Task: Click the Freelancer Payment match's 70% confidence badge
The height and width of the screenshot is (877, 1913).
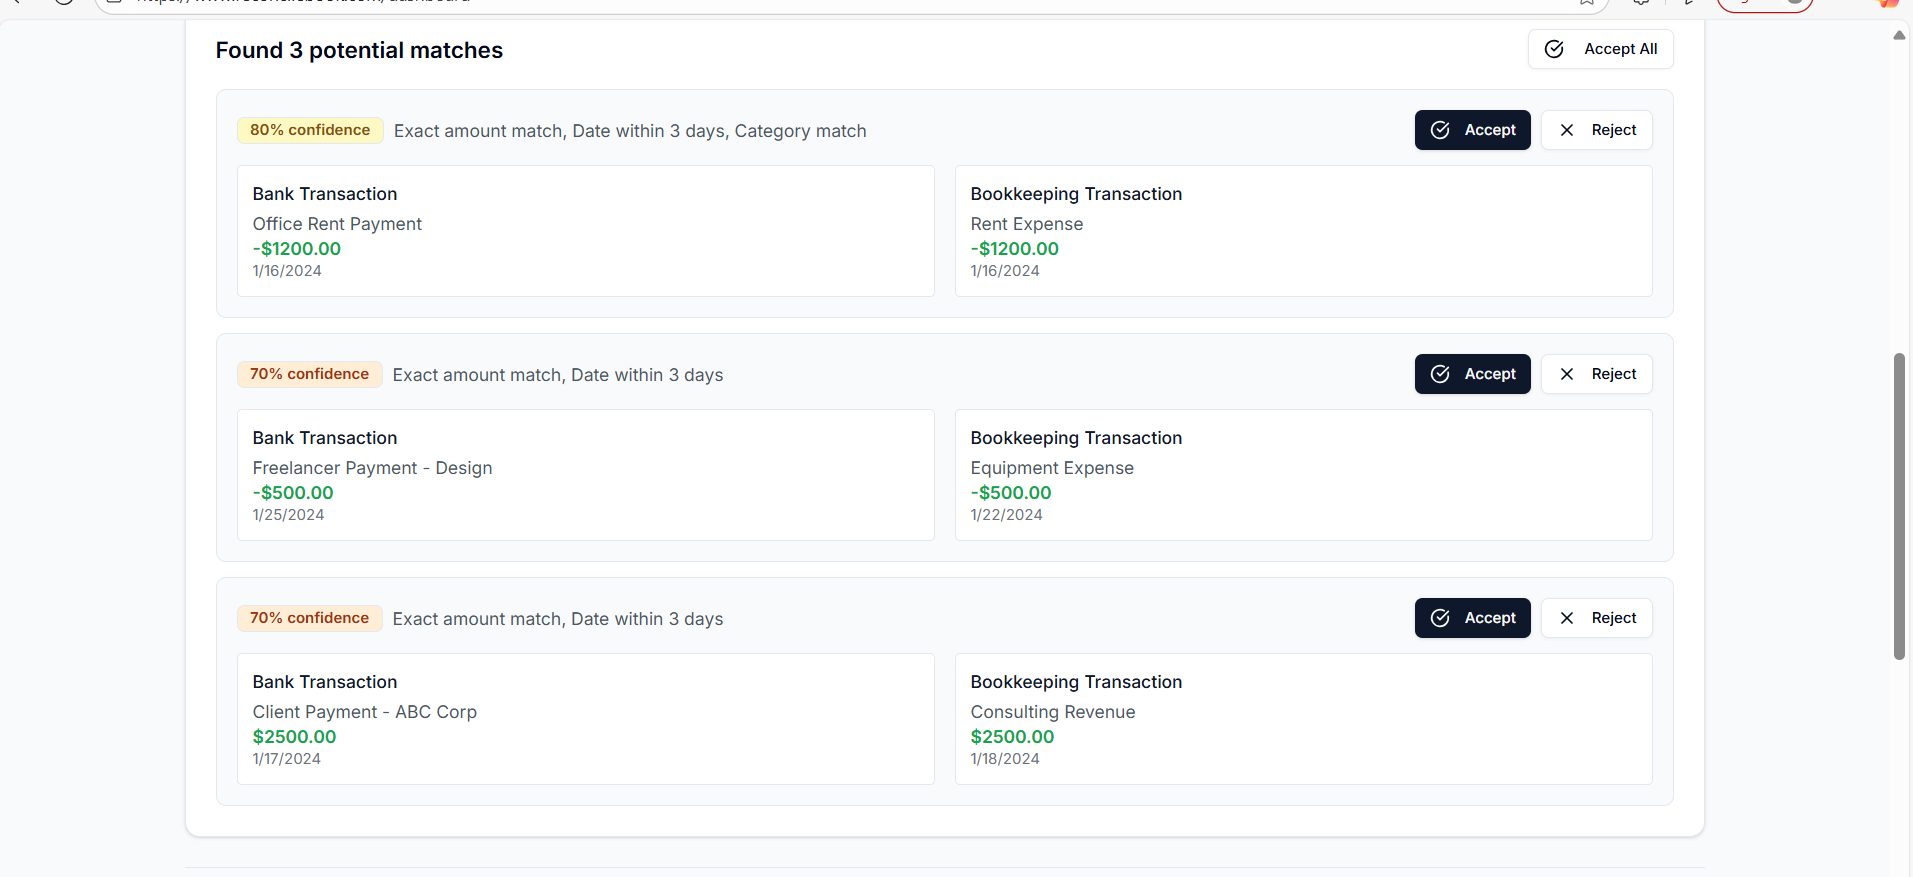Action: tap(309, 374)
